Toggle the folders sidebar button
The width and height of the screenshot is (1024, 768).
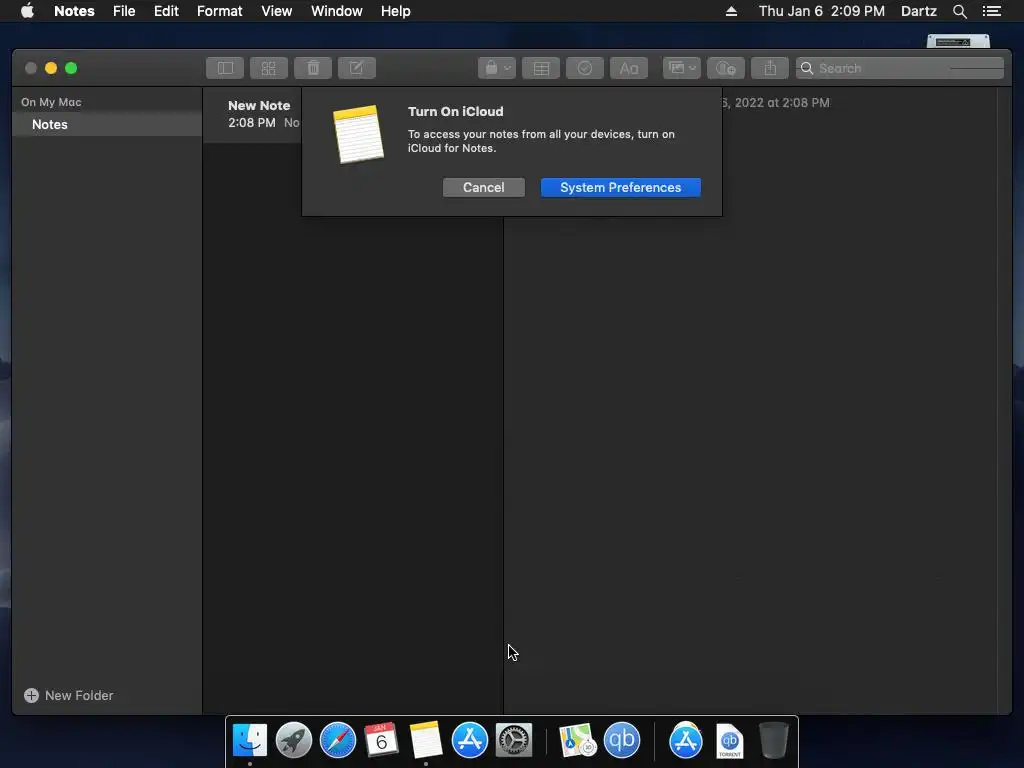(x=225, y=68)
